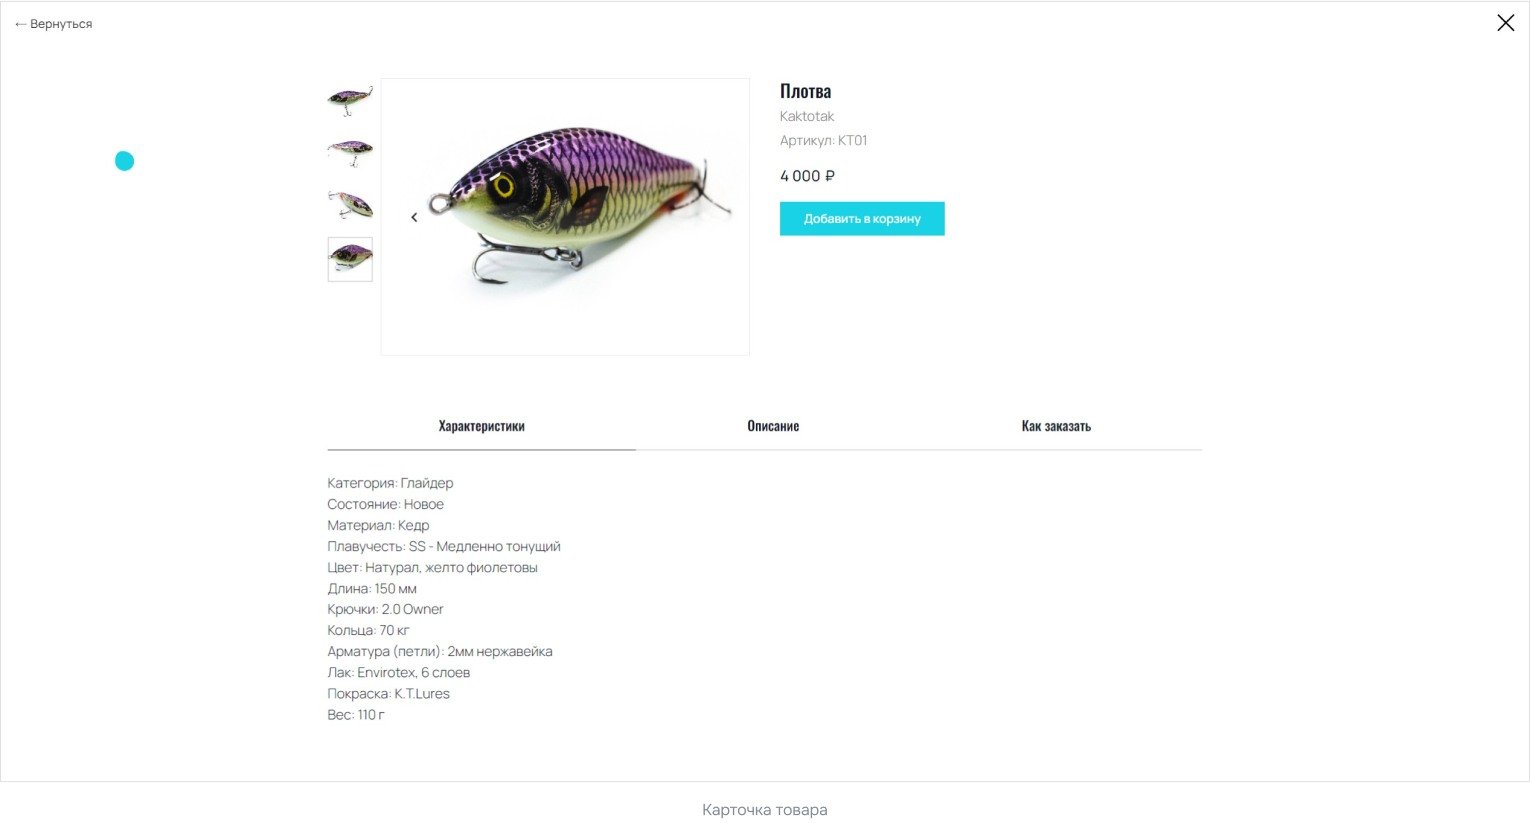Image resolution: width=1530 pixels, height=823 pixels.
Task: Select the Артикул: KT01 text
Action: [823, 141]
